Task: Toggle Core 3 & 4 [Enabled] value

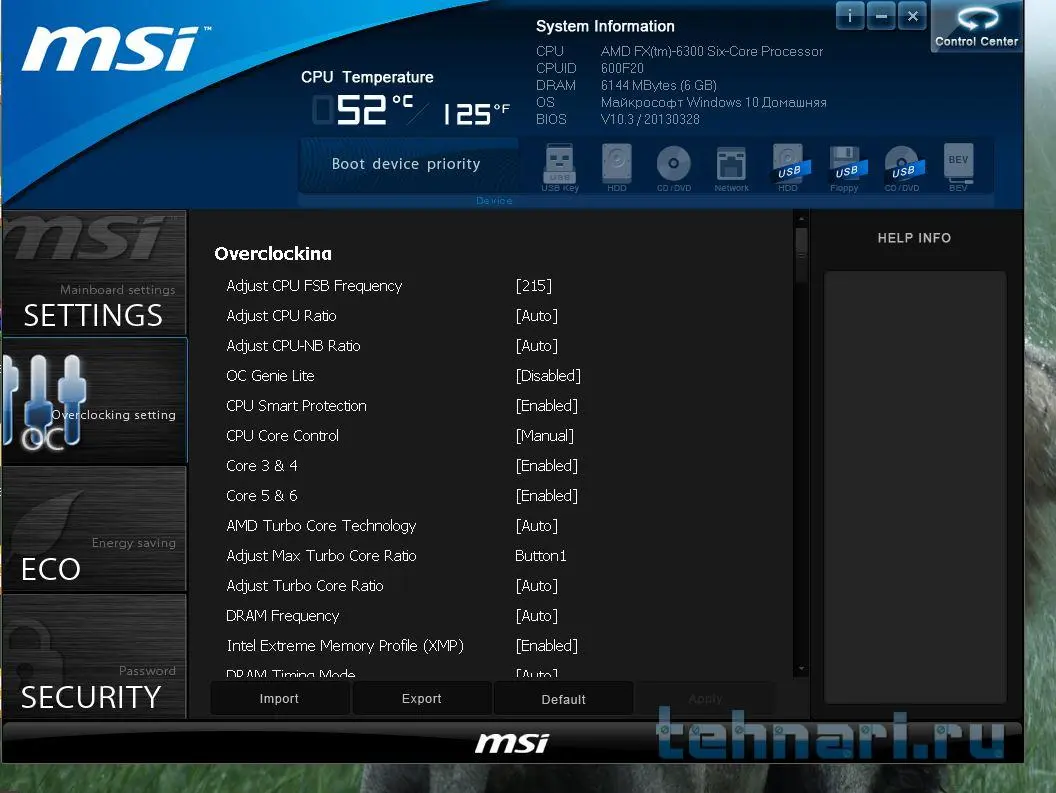Action: pyautogui.click(x=546, y=466)
